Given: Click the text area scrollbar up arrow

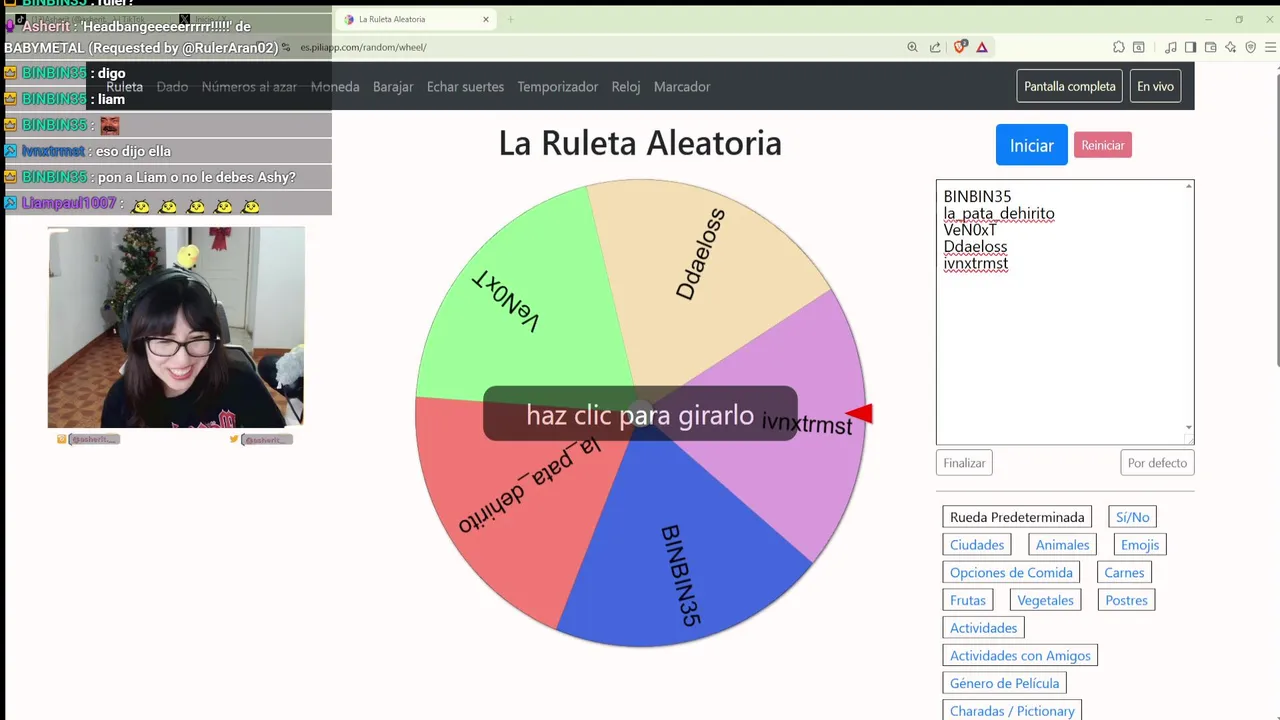Looking at the screenshot, I should pyautogui.click(x=1189, y=186).
